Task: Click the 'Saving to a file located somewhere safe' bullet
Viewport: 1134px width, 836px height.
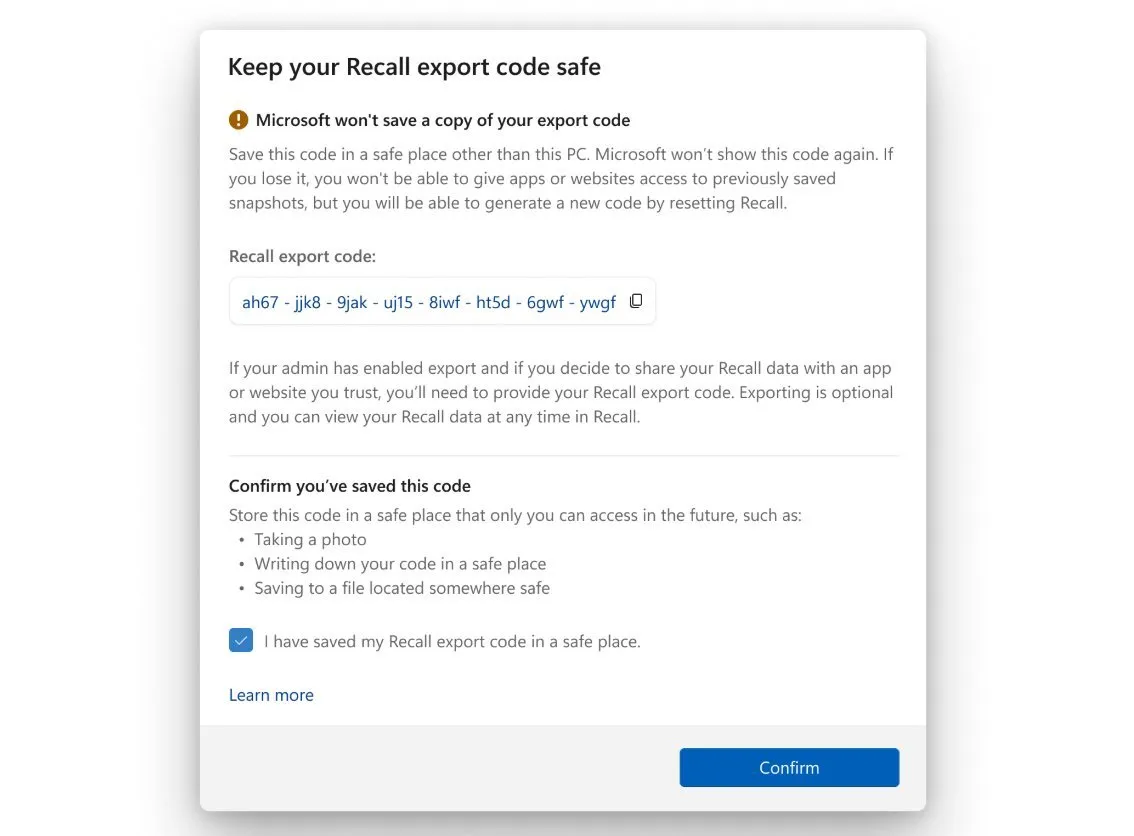Action: tap(402, 587)
